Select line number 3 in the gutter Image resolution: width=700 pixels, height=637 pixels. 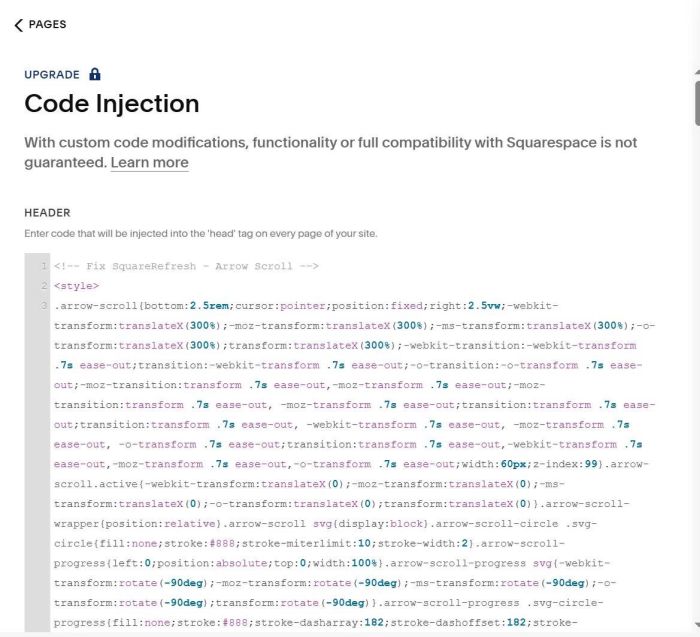44,305
